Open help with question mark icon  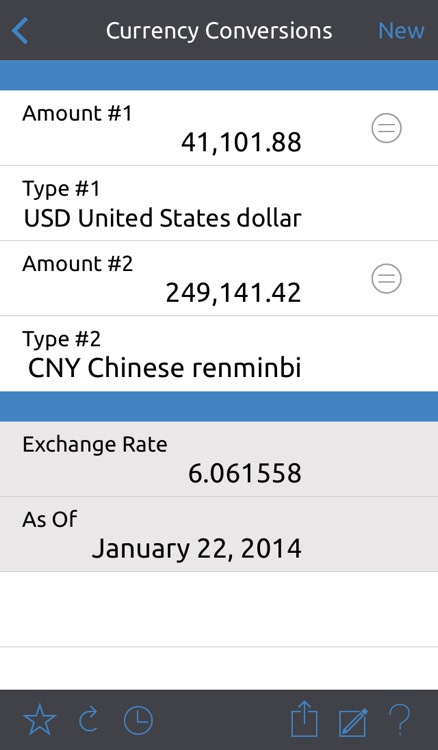pyautogui.click(x=399, y=719)
